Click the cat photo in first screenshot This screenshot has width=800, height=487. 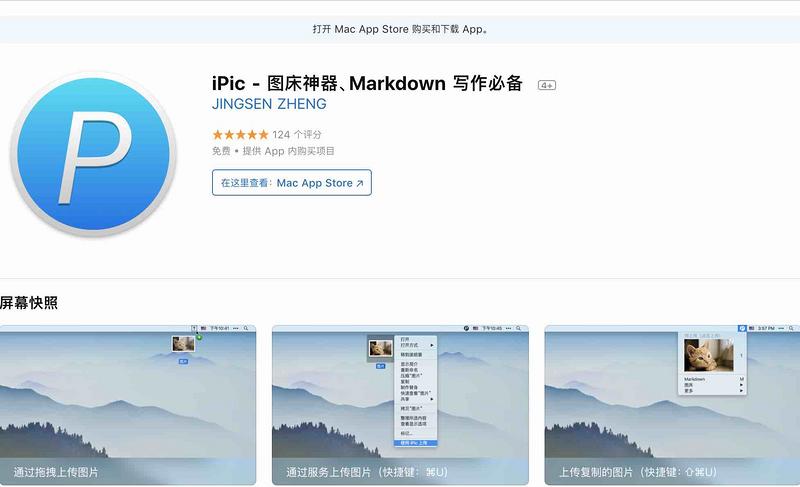click(183, 344)
